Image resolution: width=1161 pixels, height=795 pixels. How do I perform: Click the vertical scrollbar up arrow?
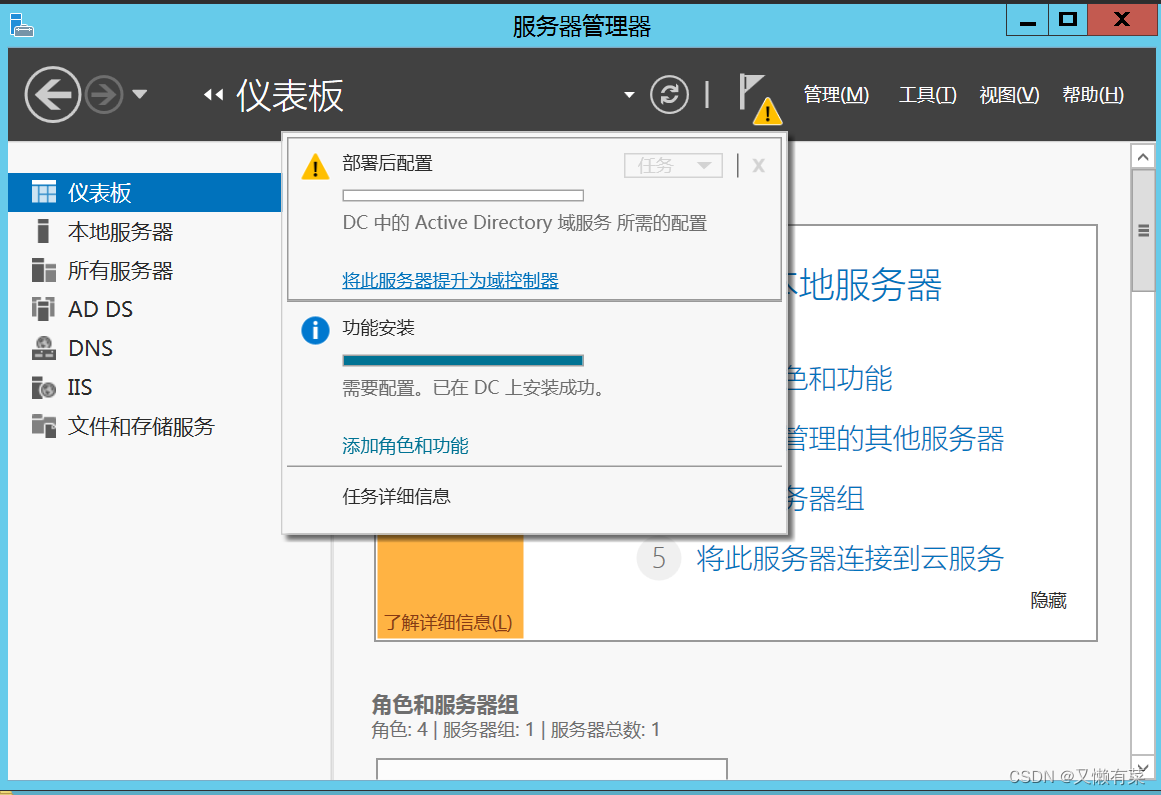tap(1142, 156)
